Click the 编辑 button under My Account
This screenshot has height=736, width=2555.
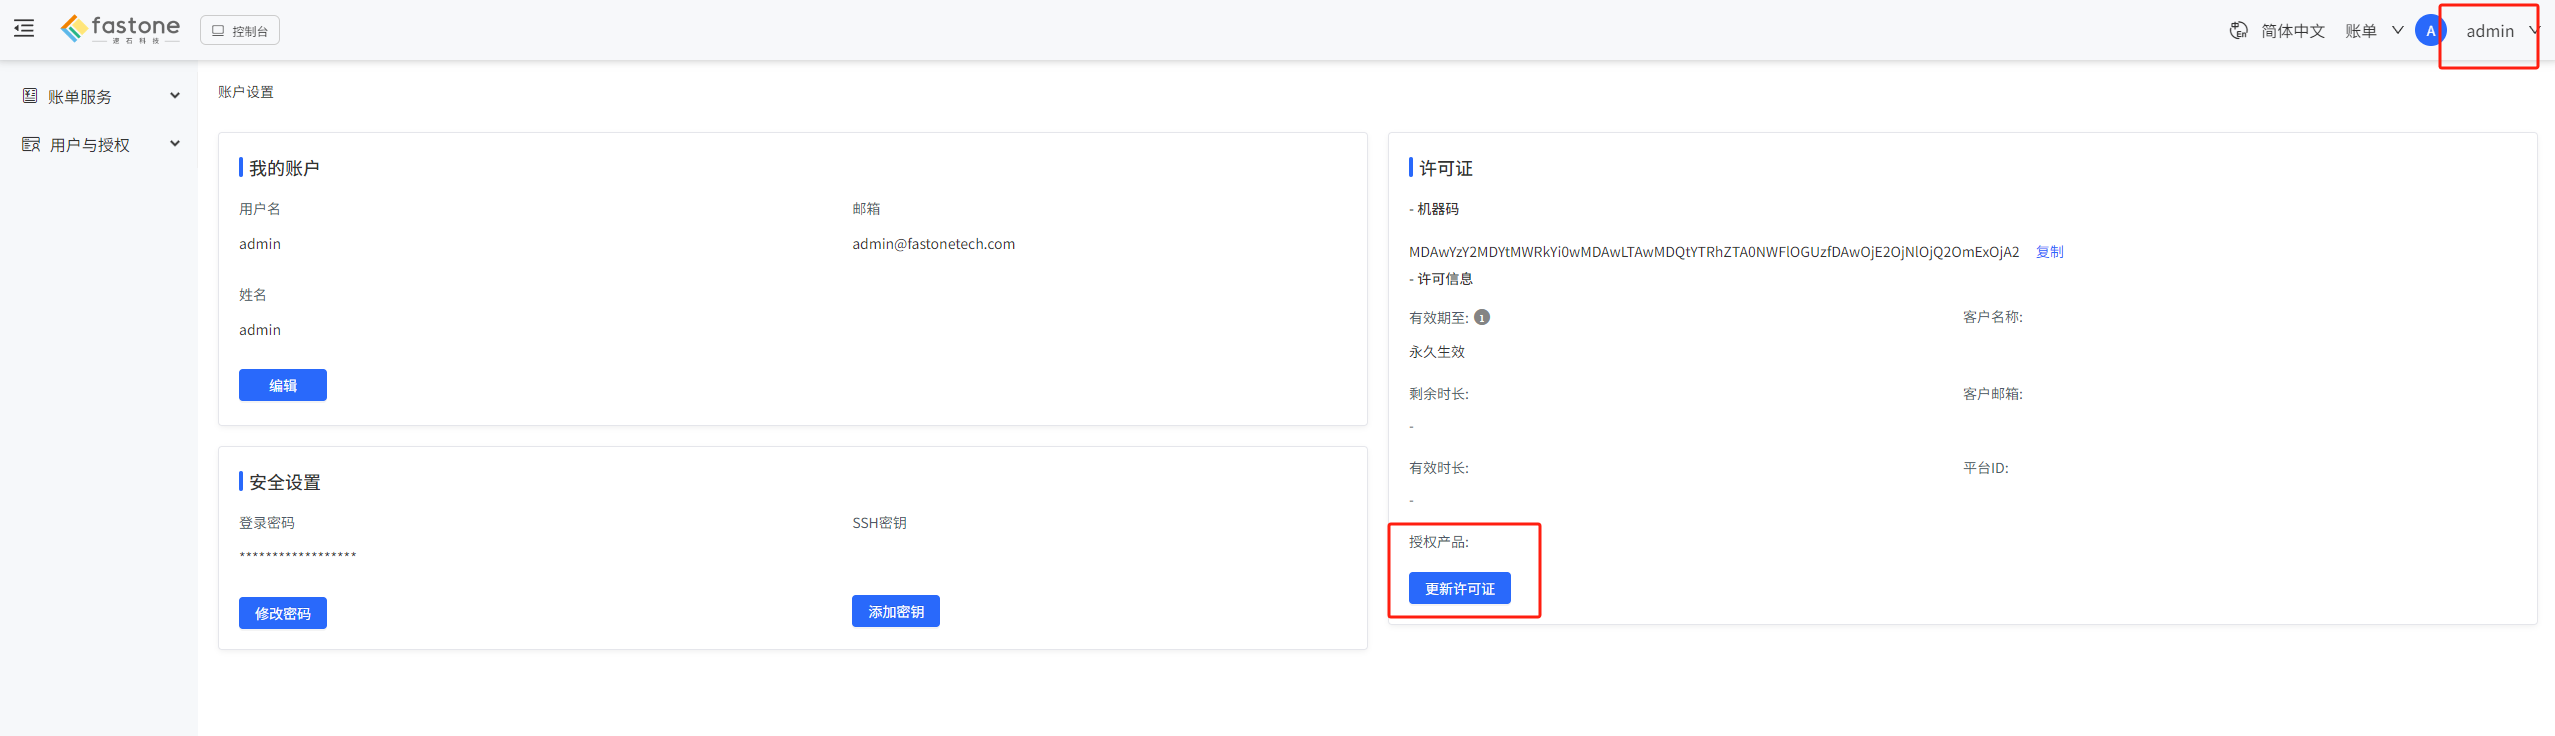pyautogui.click(x=283, y=385)
